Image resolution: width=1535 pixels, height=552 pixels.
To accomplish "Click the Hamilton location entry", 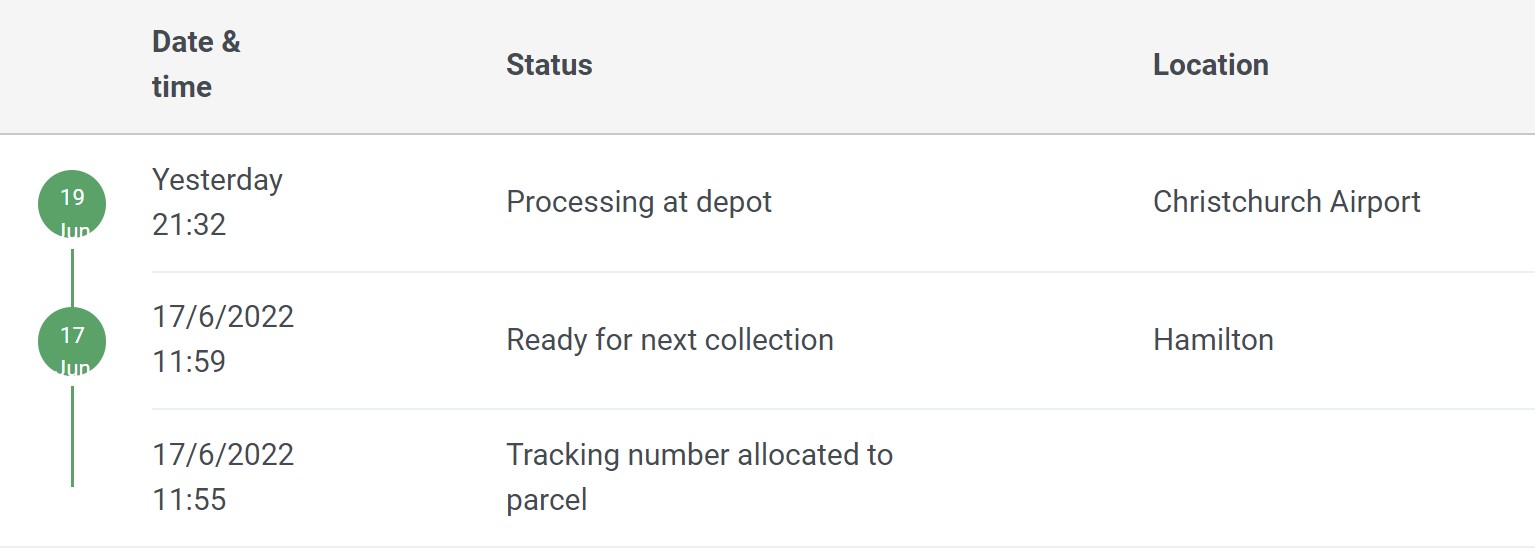I will [1213, 340].
